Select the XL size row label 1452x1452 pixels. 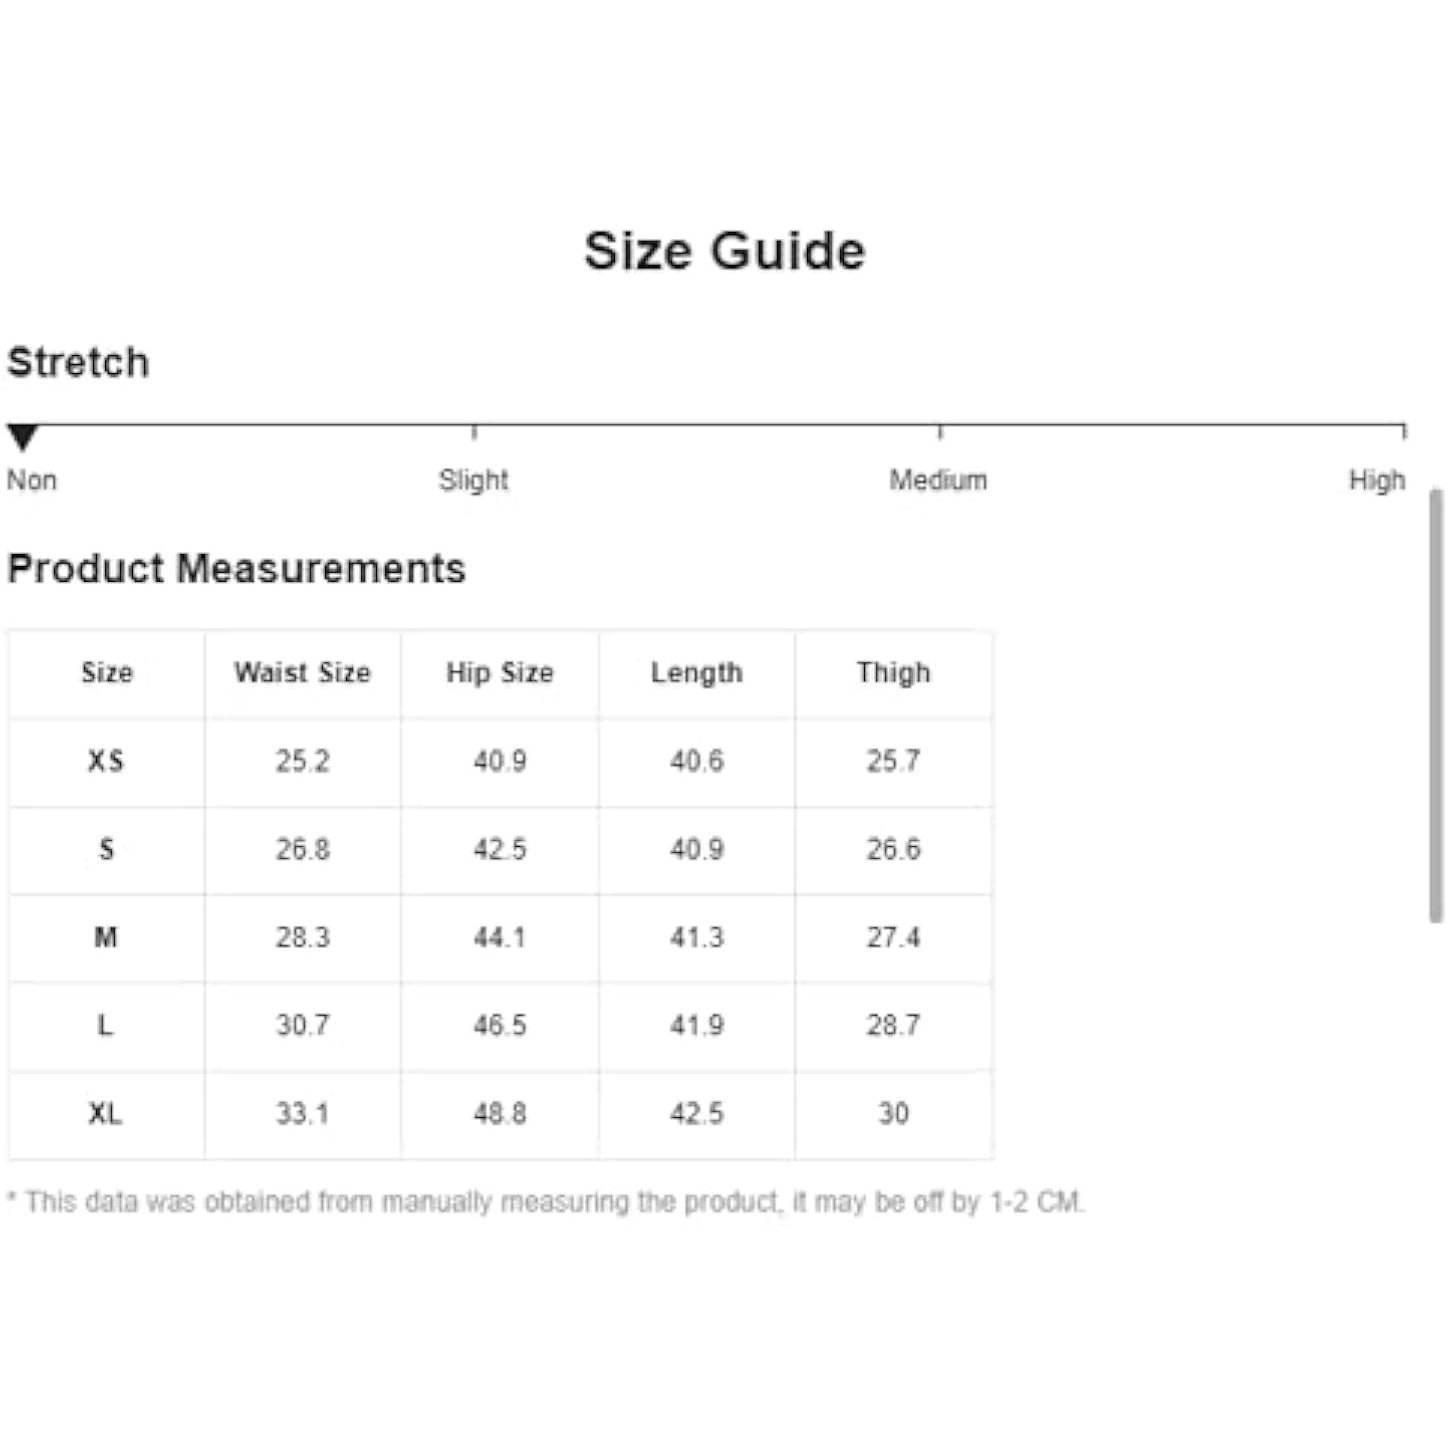[105, 1113]
